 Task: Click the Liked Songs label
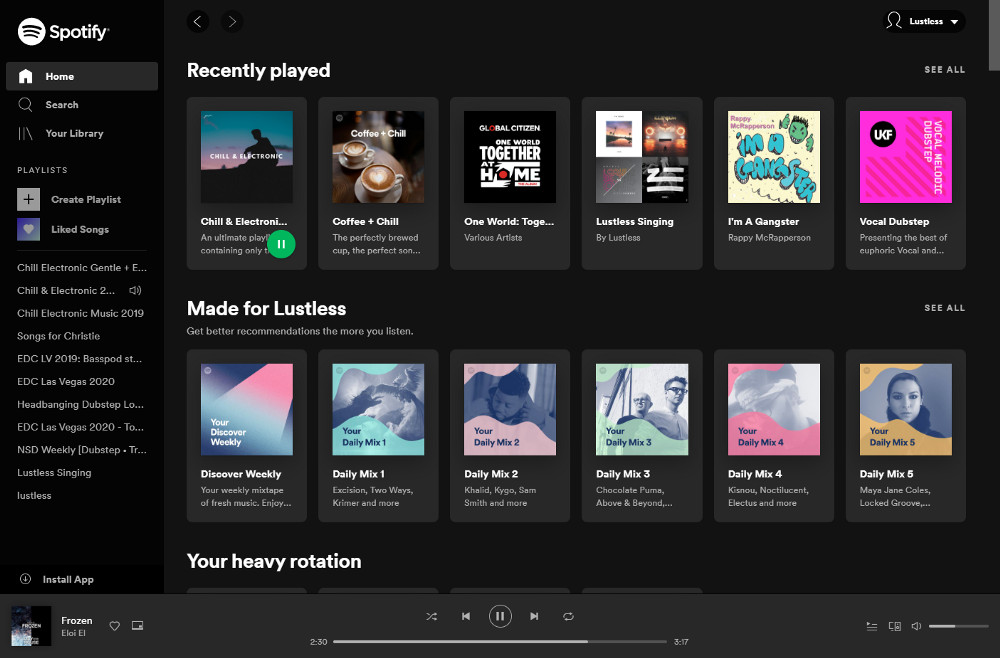[80, 230]
